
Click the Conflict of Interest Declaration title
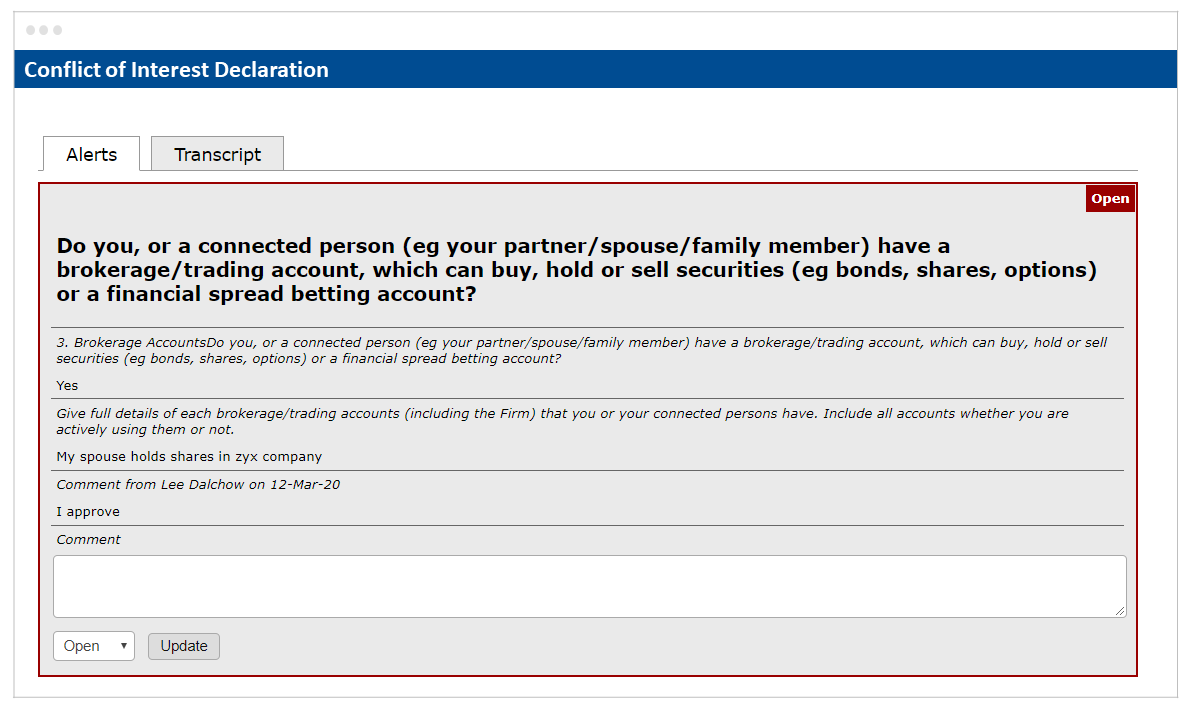pyautogui.click(x=177, y=70)
